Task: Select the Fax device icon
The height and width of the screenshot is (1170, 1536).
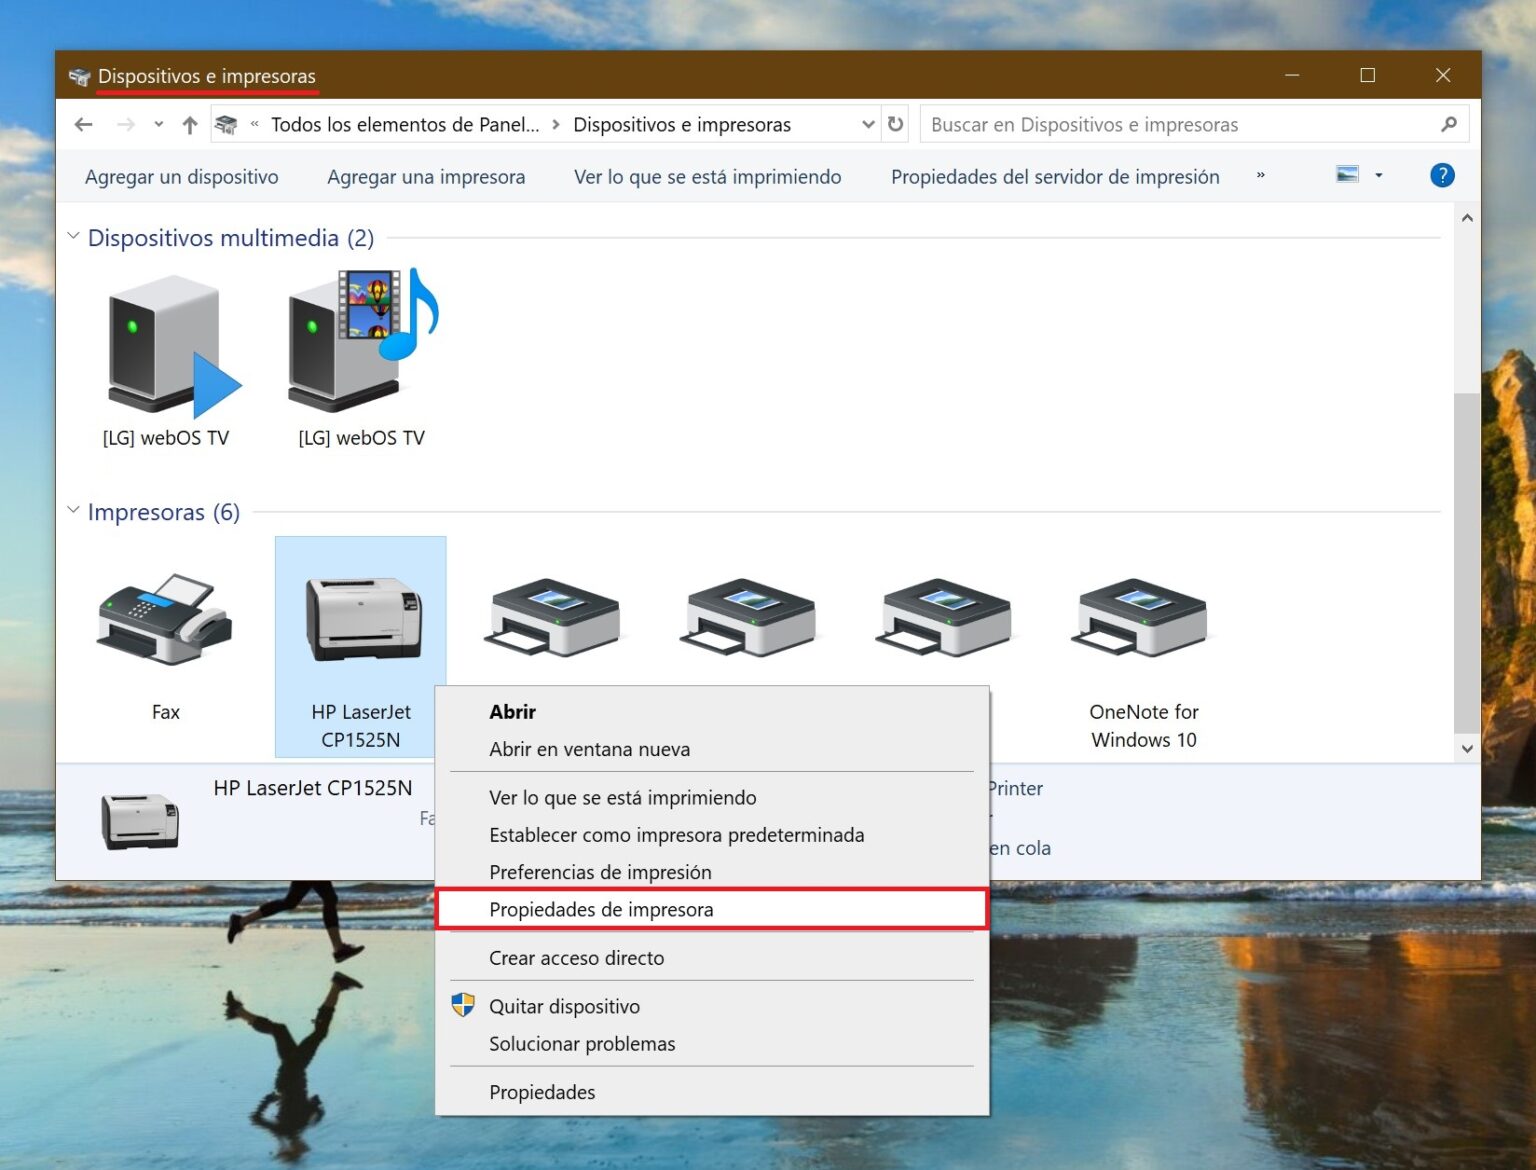Action: (165, 620)
